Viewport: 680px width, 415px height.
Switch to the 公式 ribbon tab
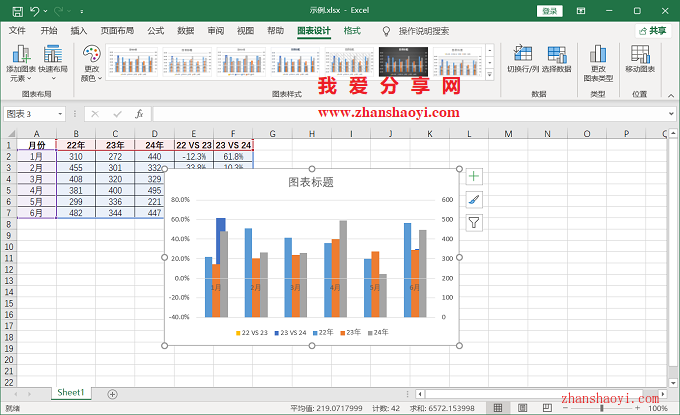tap(155, 30)
